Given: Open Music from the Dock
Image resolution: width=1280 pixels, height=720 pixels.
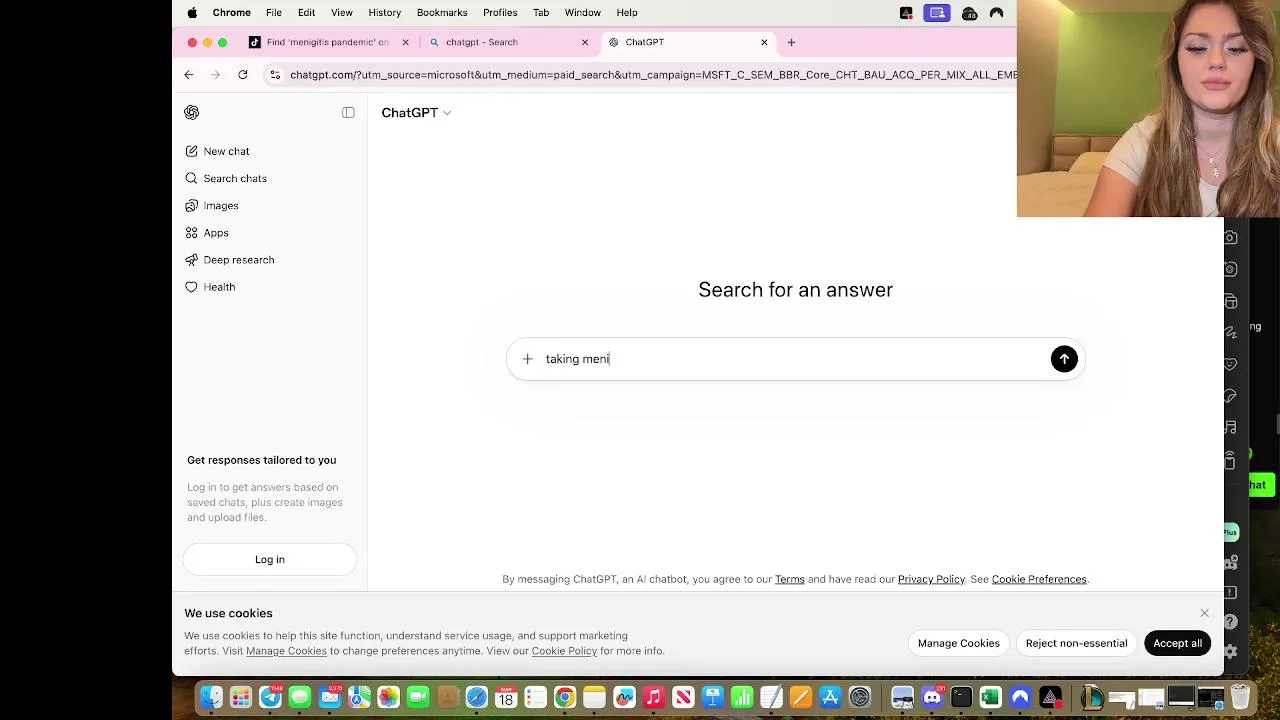Looking at the screenshot, I should [653, 697].
